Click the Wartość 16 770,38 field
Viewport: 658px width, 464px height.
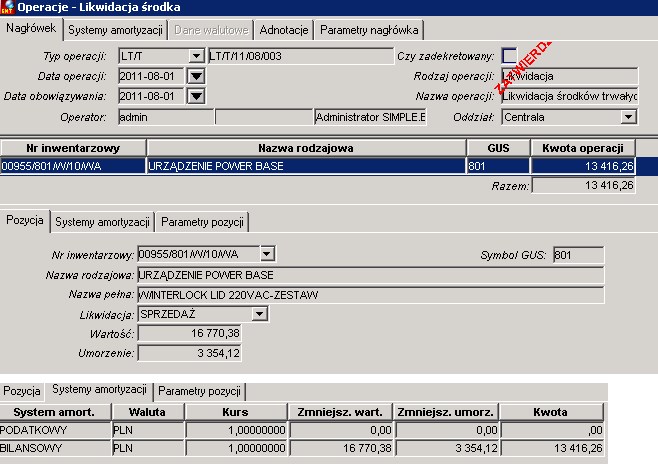coord(190,334)
